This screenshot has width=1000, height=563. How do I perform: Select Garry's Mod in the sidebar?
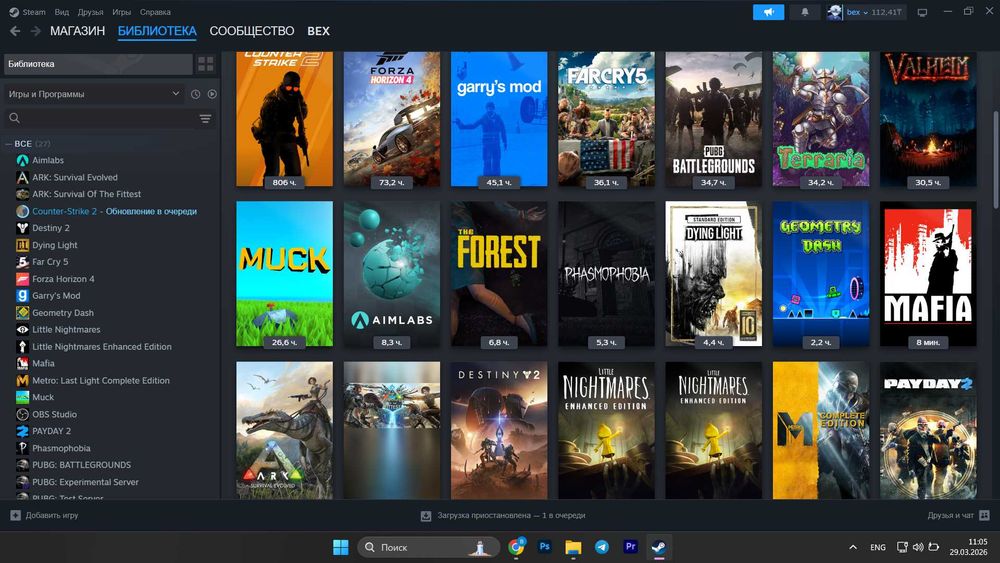(x=56, y=295)
